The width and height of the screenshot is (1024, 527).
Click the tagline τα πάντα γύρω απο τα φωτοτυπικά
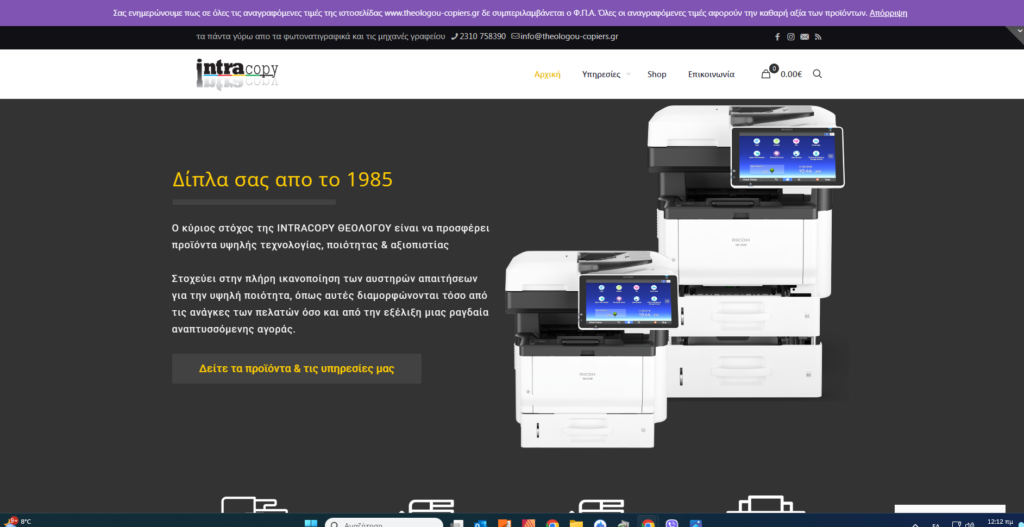point(321,37)
